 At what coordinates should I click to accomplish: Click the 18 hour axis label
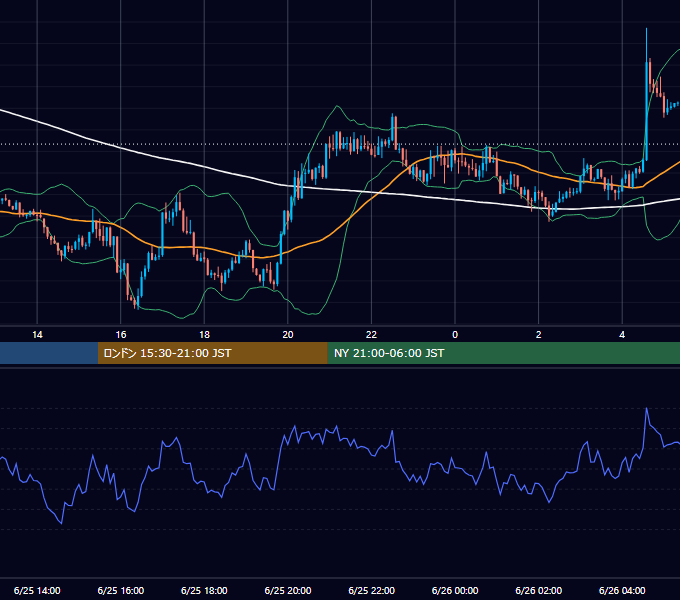(204, 335)
